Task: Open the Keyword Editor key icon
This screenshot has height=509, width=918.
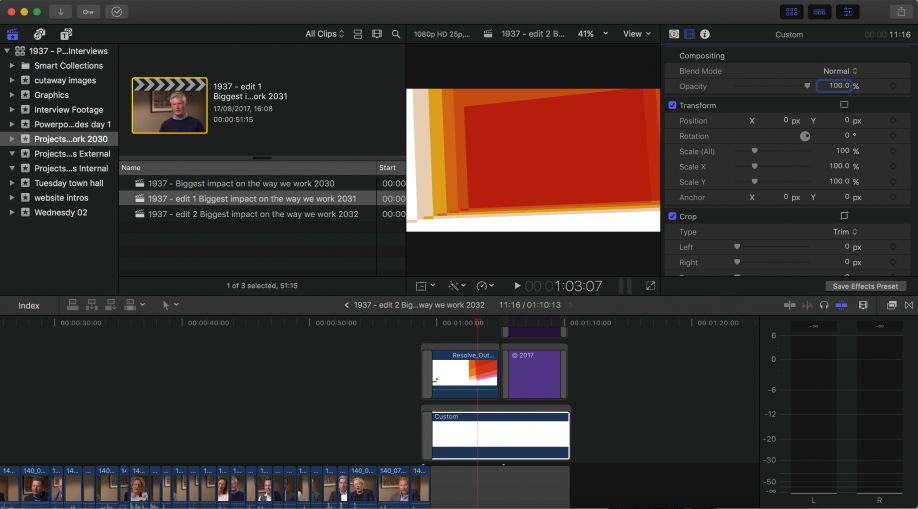Action: click(88, 11)
